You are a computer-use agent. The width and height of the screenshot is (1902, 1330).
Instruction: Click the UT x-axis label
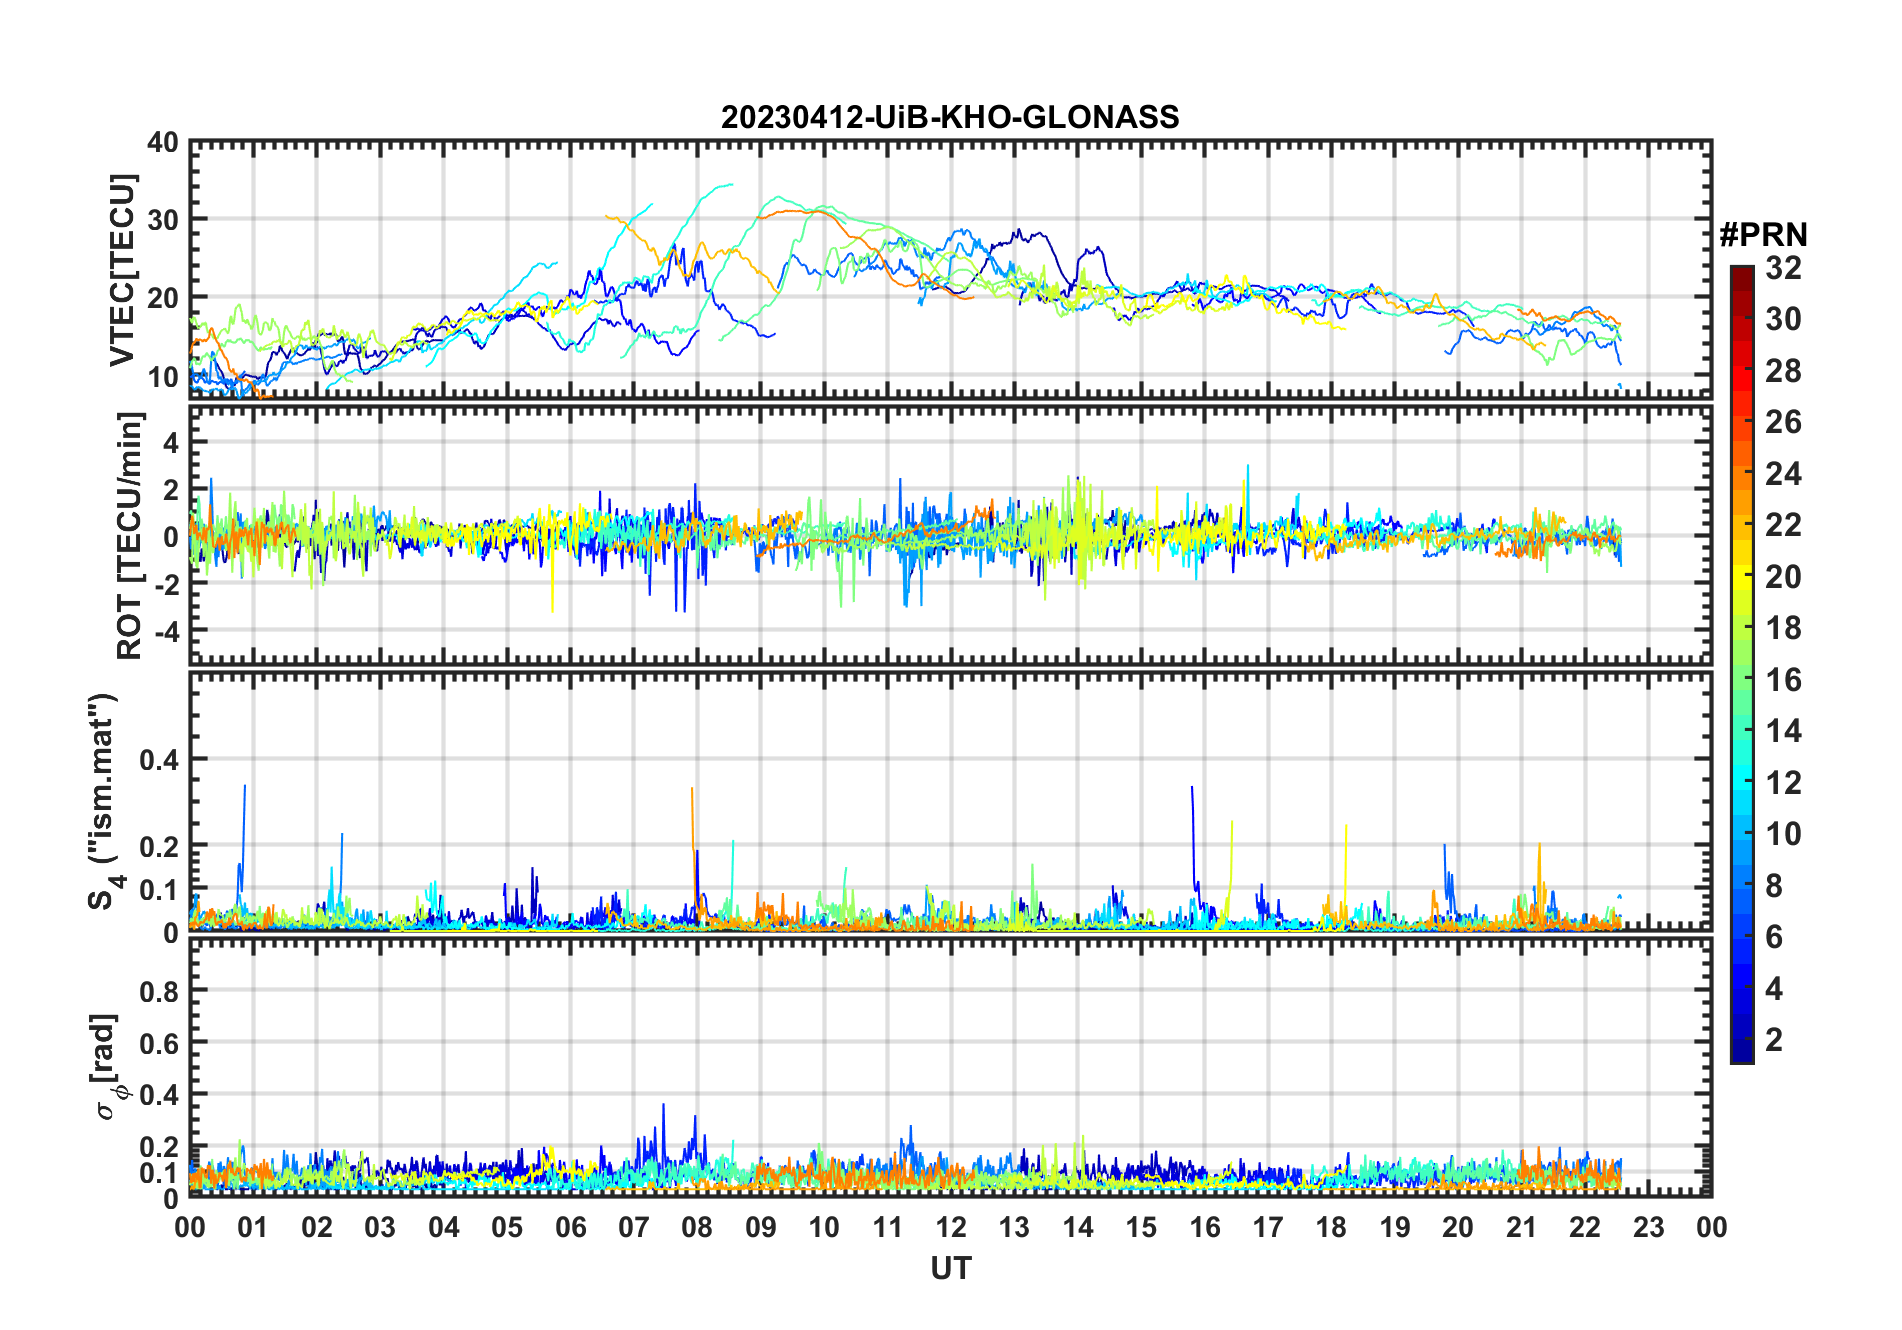(950, 1268)
